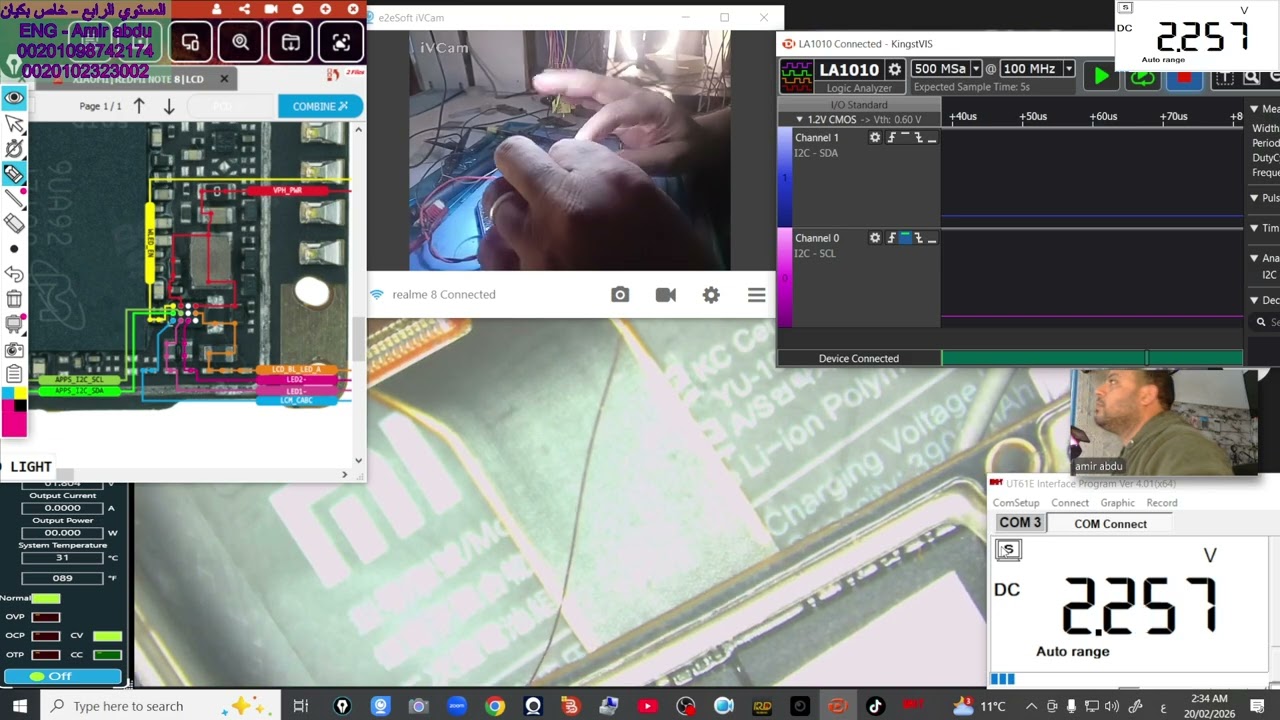Set Channel 1 low level trigger
This screenshot has width=1280, height=720.
coord(931,138)
